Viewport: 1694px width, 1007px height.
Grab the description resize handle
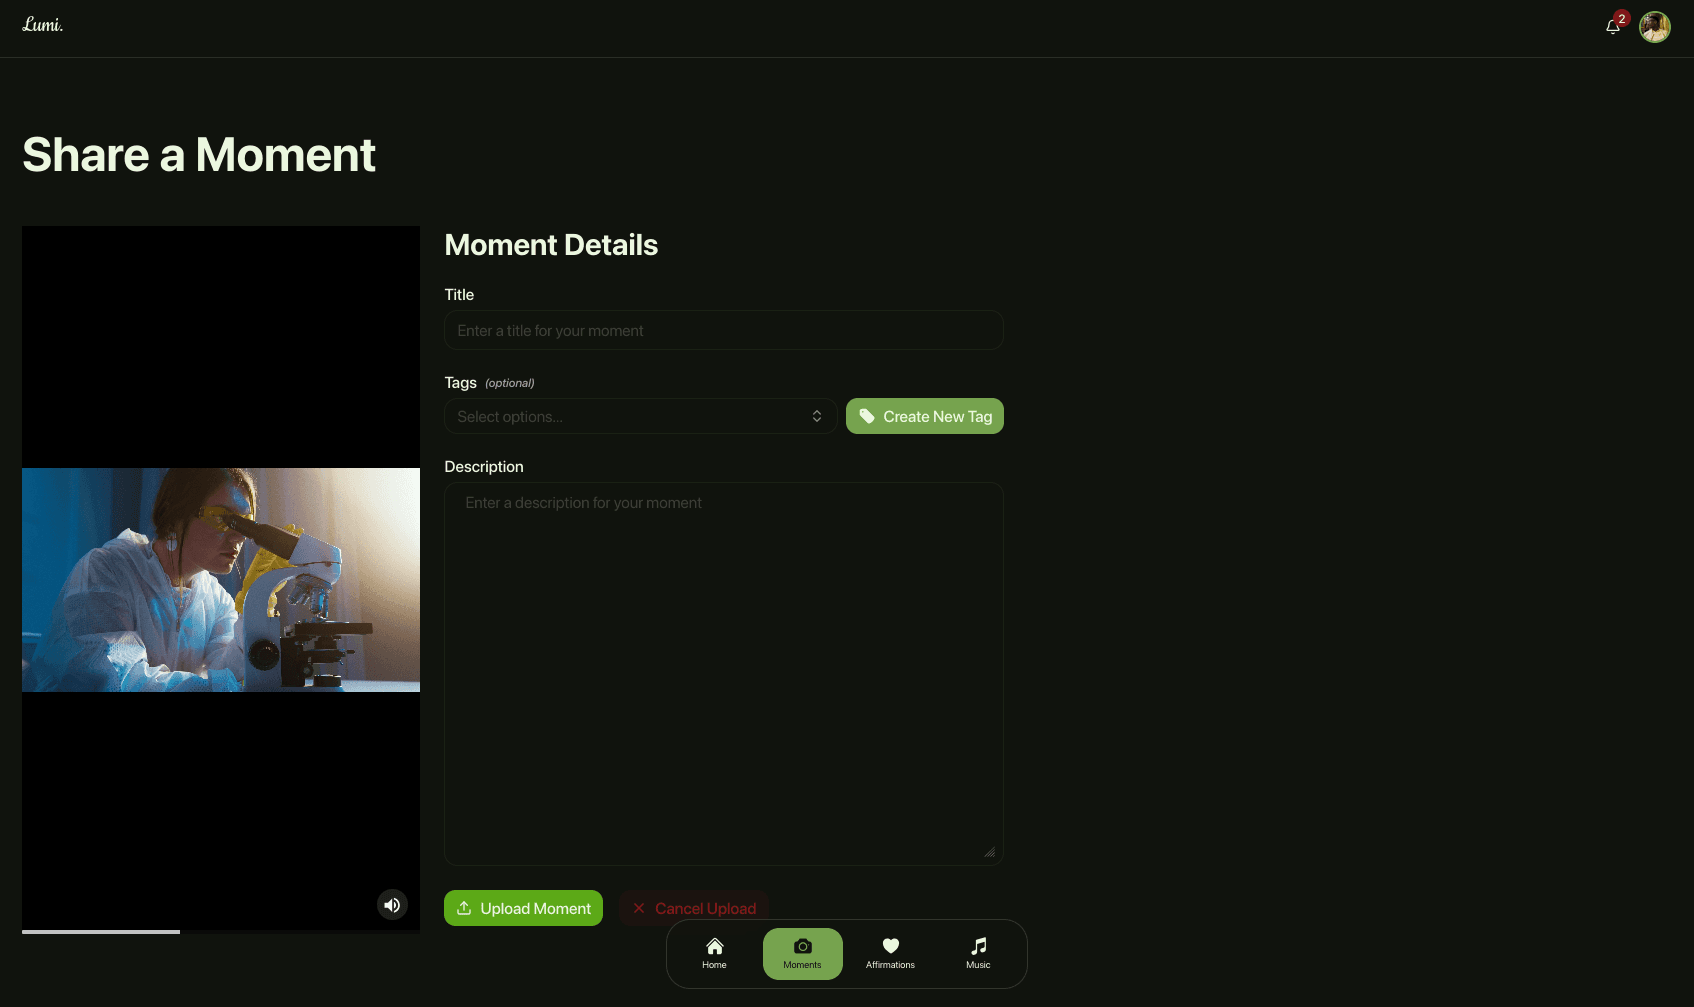[990, 852]
